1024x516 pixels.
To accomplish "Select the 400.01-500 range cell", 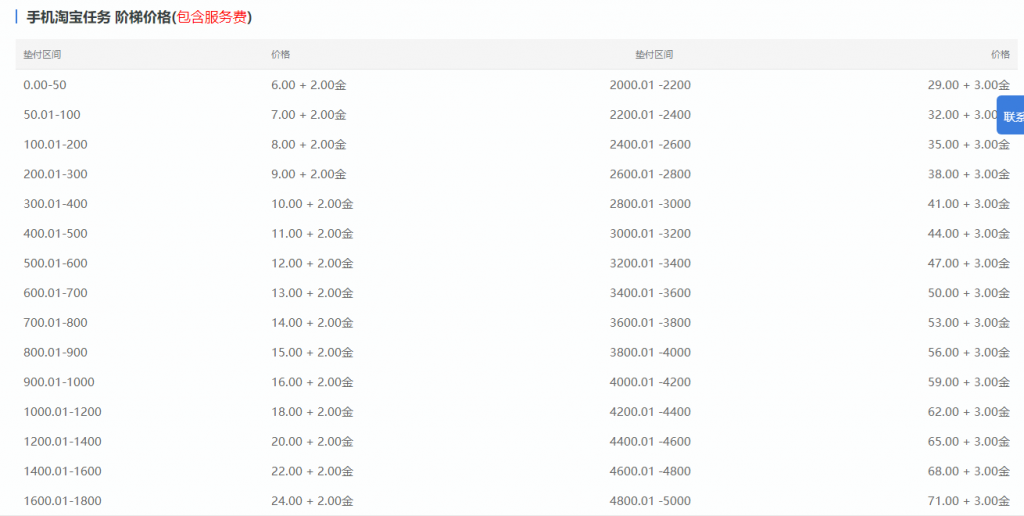I will tap(56, 234).
